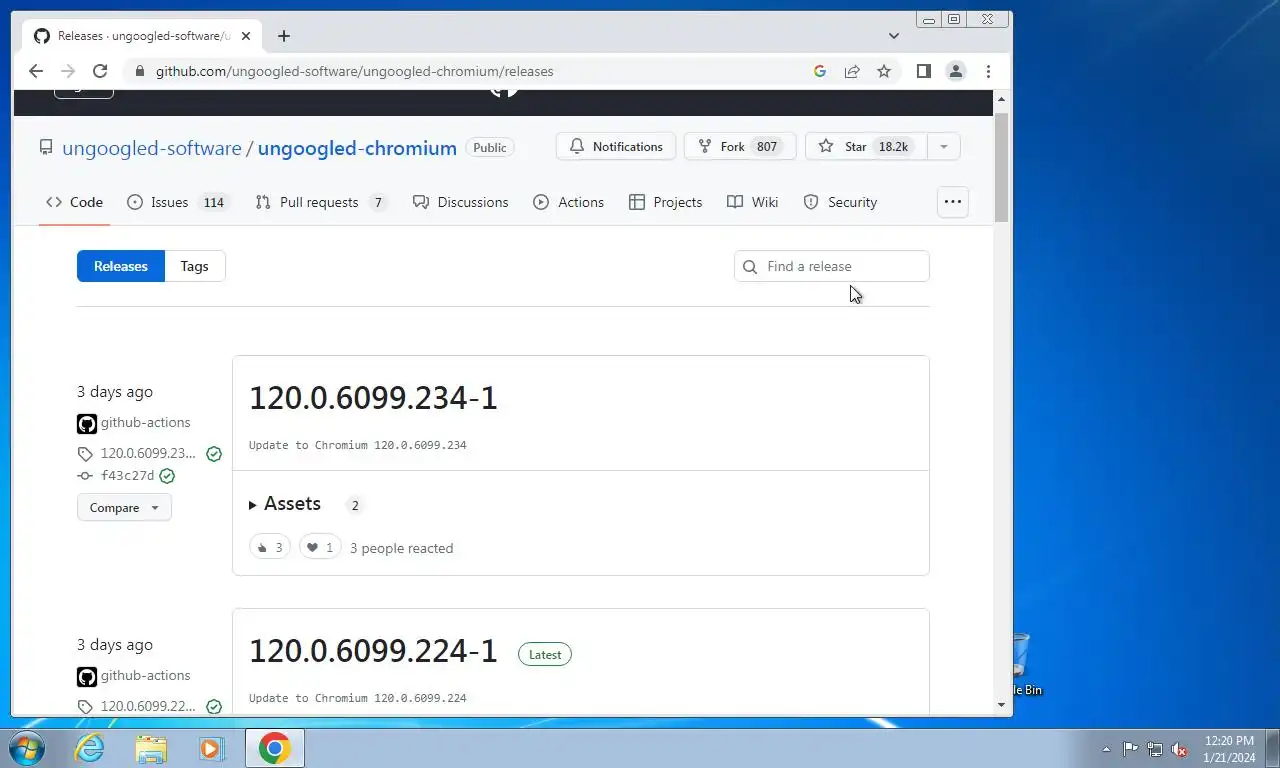Open the 120.0.6099.23... tag link
Image resolution: width=1280 pixels, height=768 pixels.
coord(148,453)
